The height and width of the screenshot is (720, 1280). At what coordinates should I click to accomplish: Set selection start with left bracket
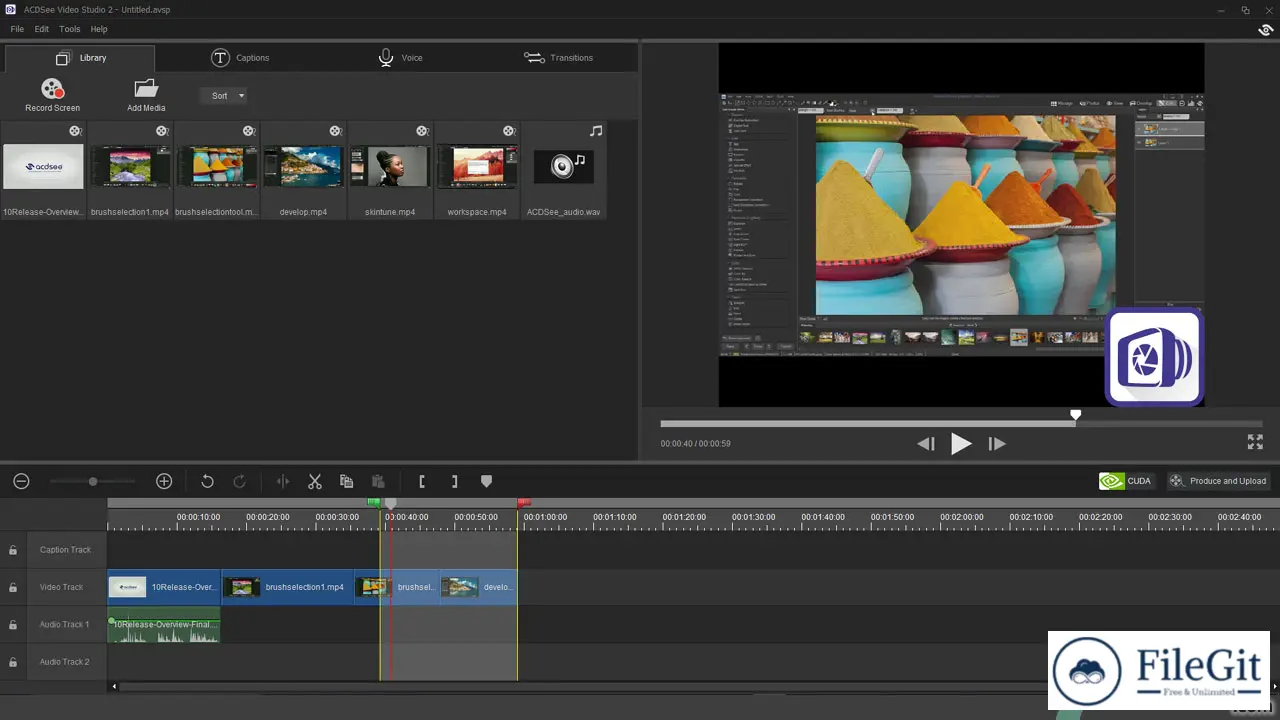[422, 481]
